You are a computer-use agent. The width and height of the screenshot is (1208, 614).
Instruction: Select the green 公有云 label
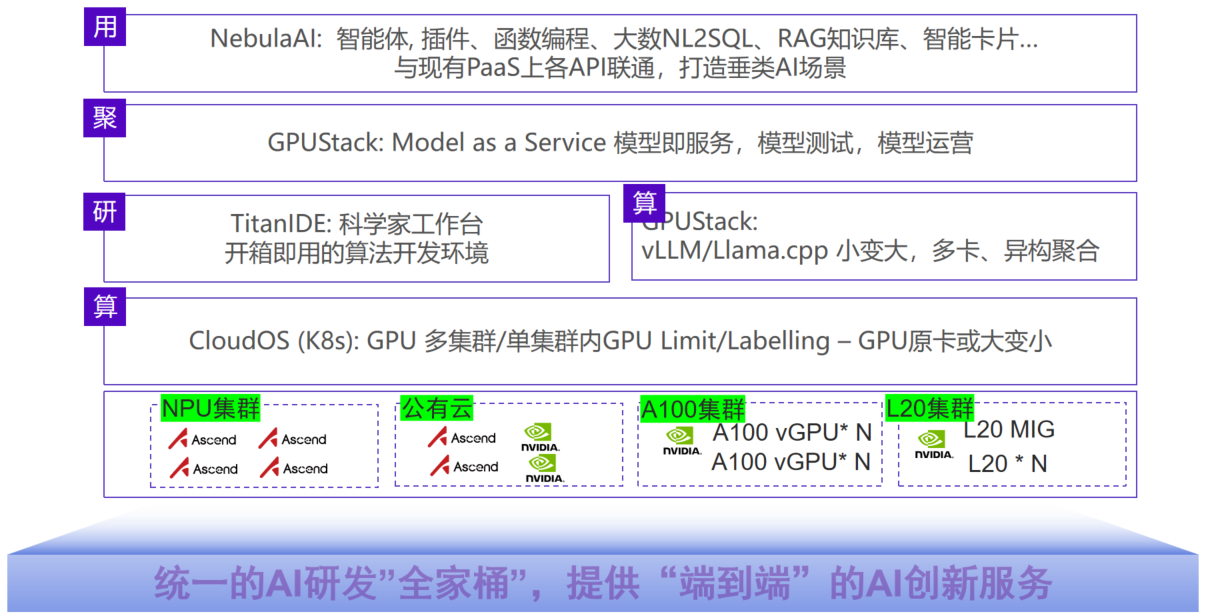[437, 409]
